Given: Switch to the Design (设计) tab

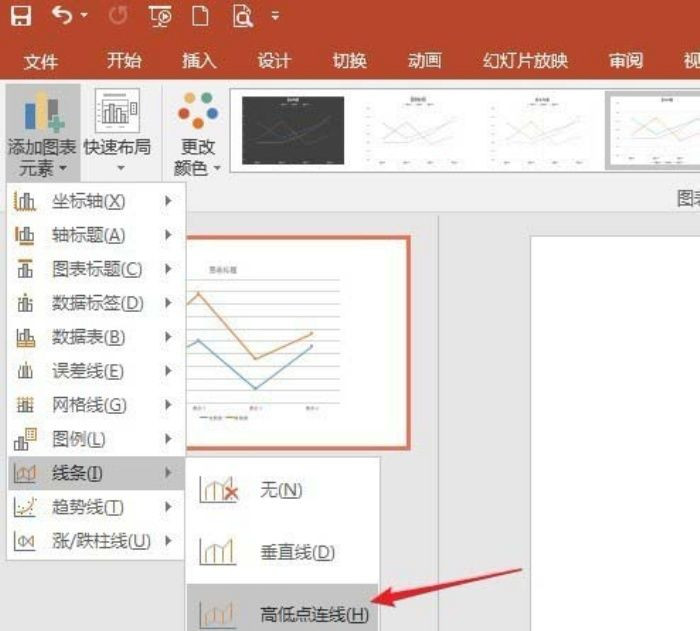Looking at the screenshot, I should tap(274, 61).
